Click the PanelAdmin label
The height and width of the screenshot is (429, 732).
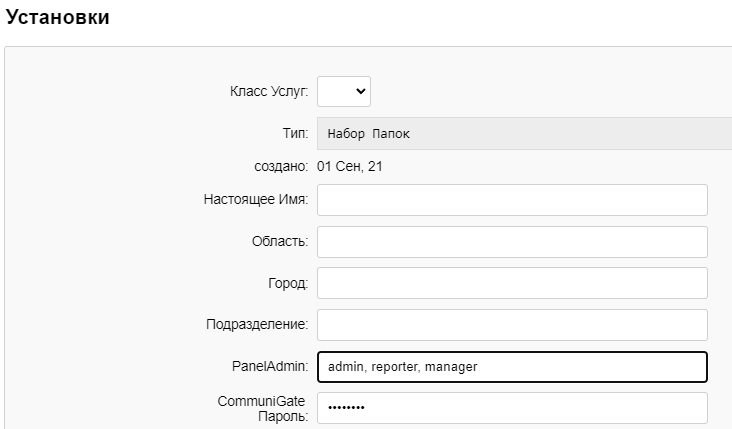tap(270, 366)
